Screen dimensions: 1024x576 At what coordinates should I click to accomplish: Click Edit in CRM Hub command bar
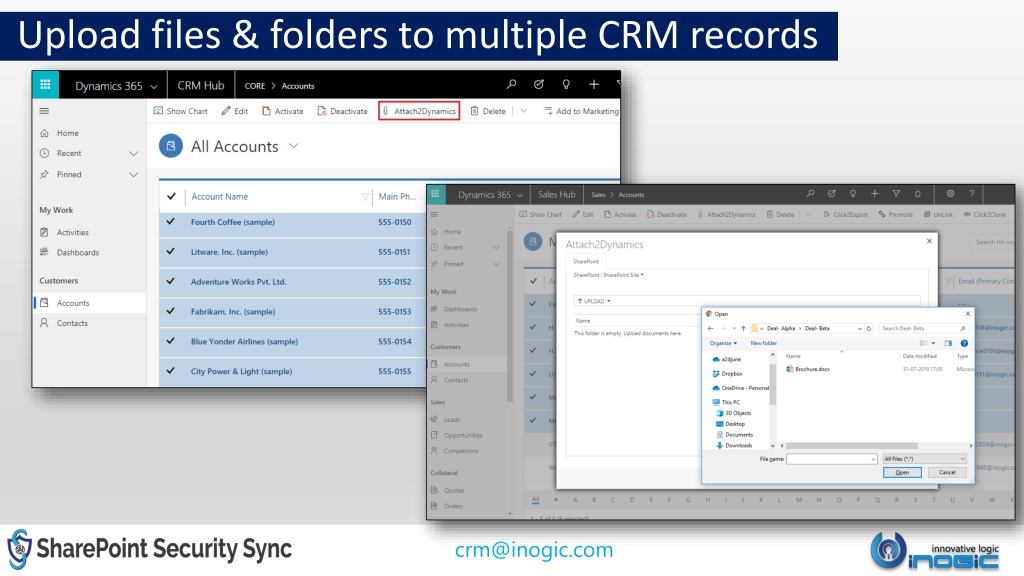[234, 111]
